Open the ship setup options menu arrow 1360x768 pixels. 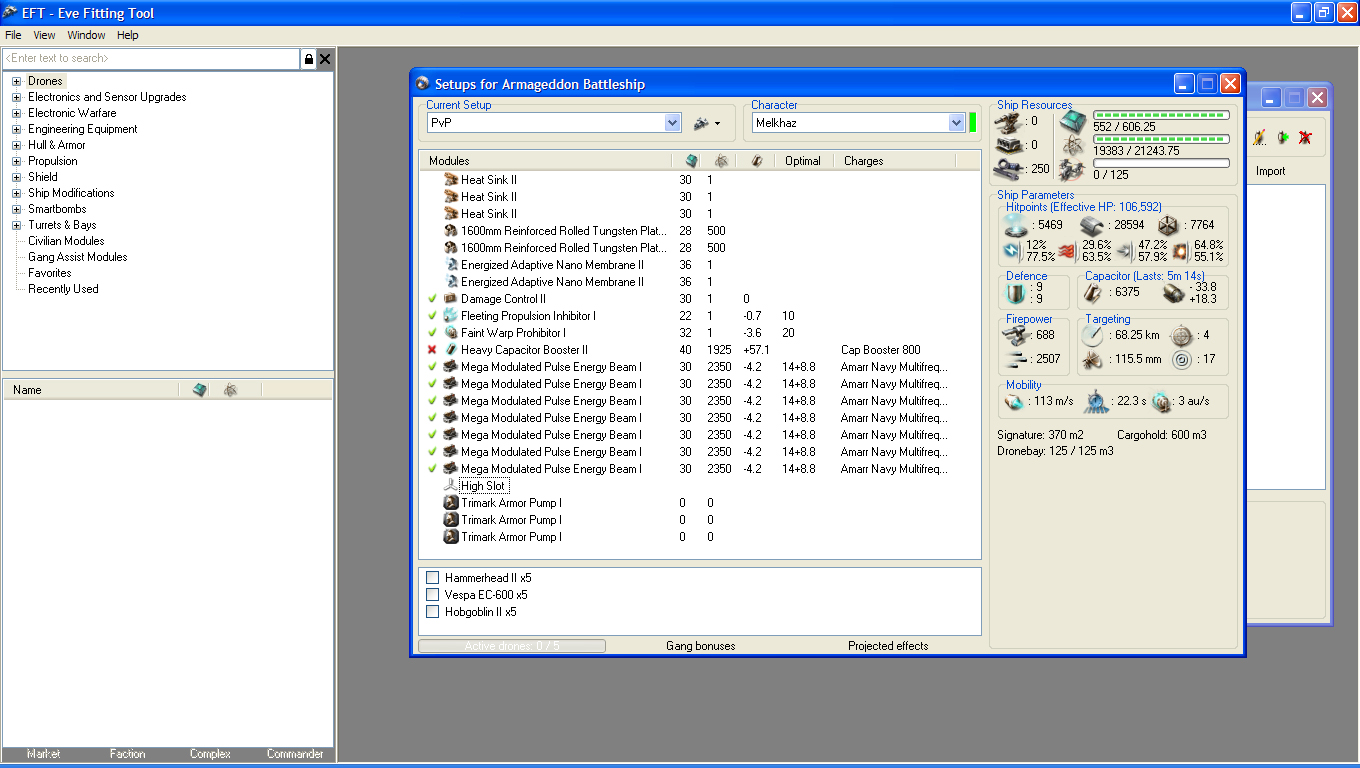(717, 124)
